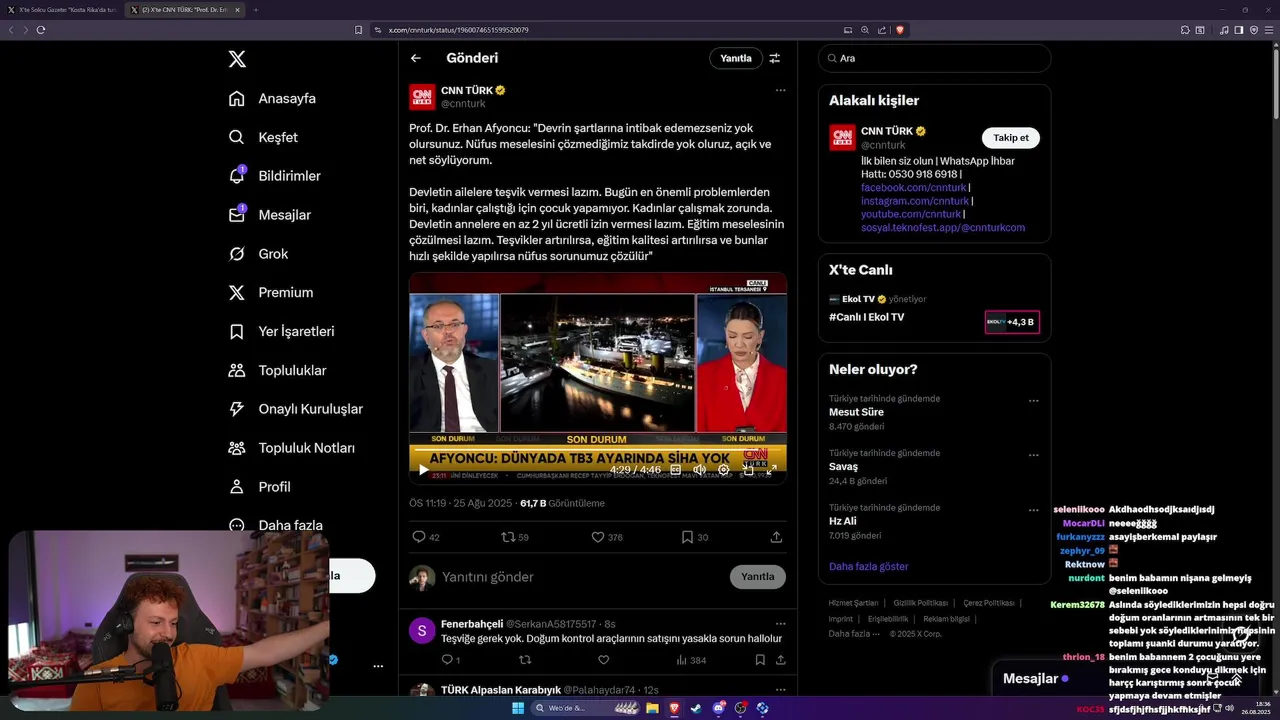
Task: Open Premium in the sidebar
Action: 271,293
